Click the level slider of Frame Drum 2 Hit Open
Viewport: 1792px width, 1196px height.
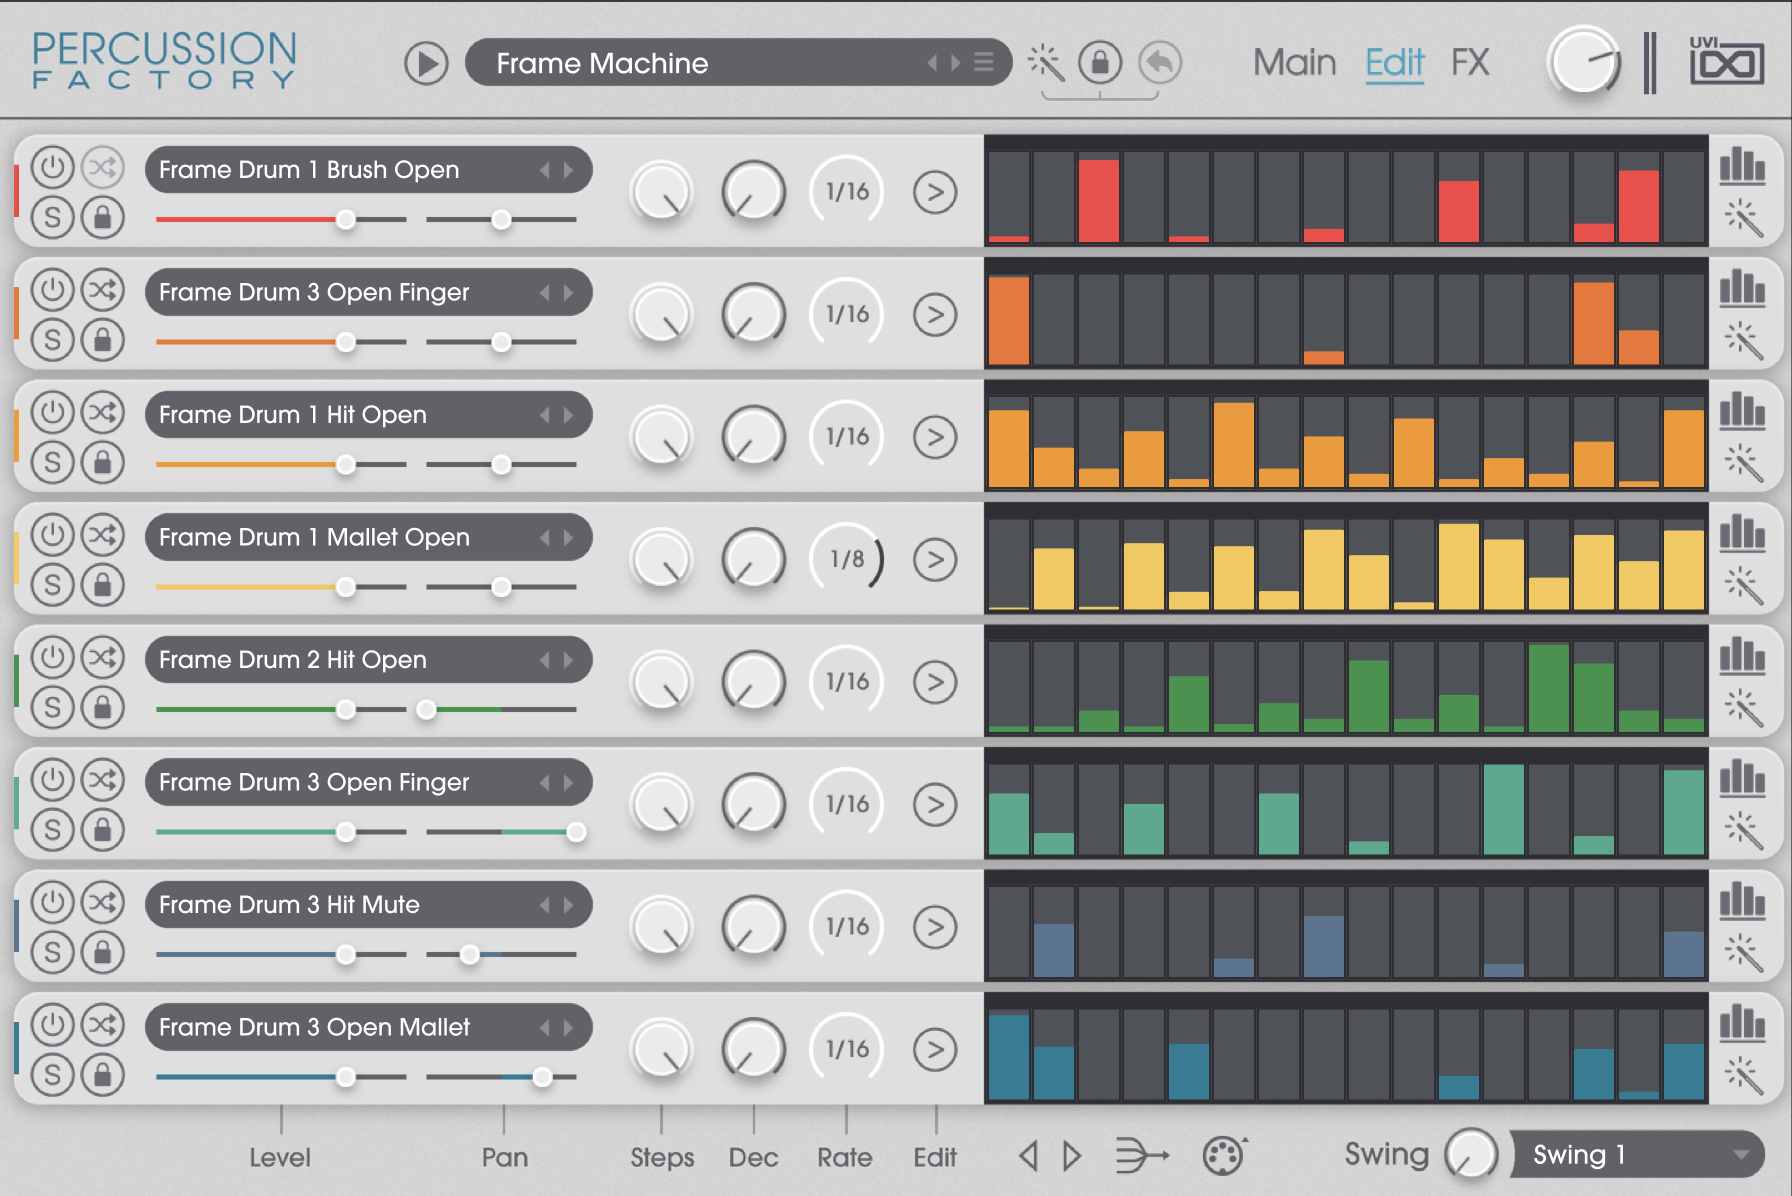[x=346, y=709]
